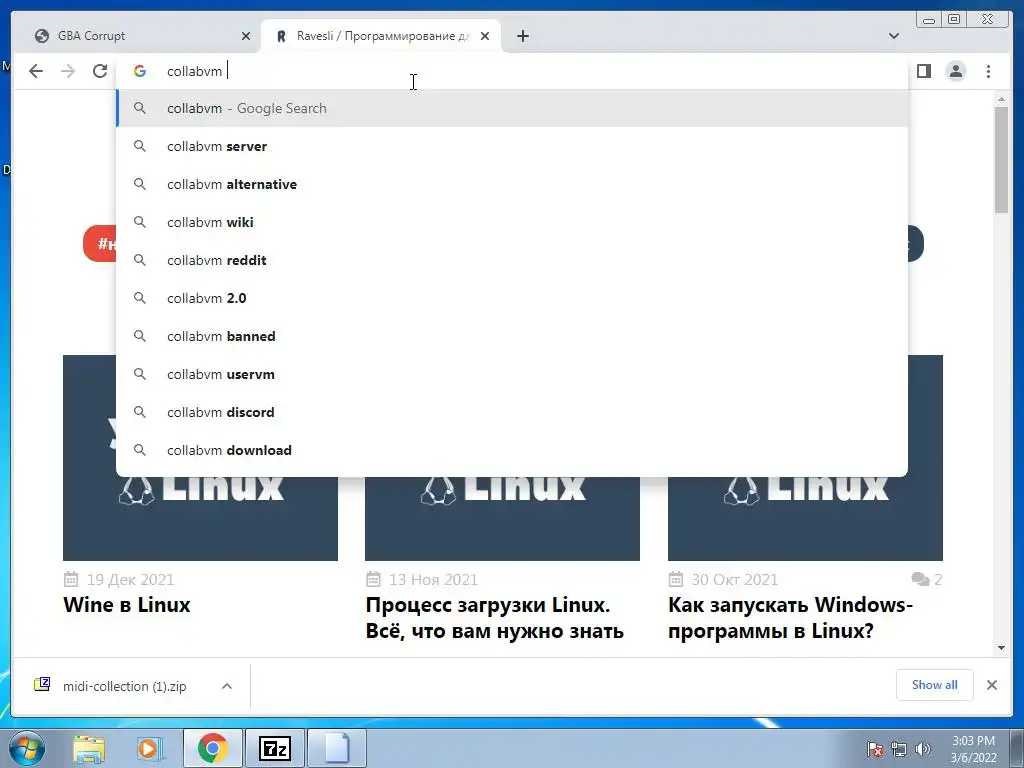This screenshot has width=1024, height=768.
Task: Restore down the Chrome window
Action: pyautogui.click(x=953, y=20)
